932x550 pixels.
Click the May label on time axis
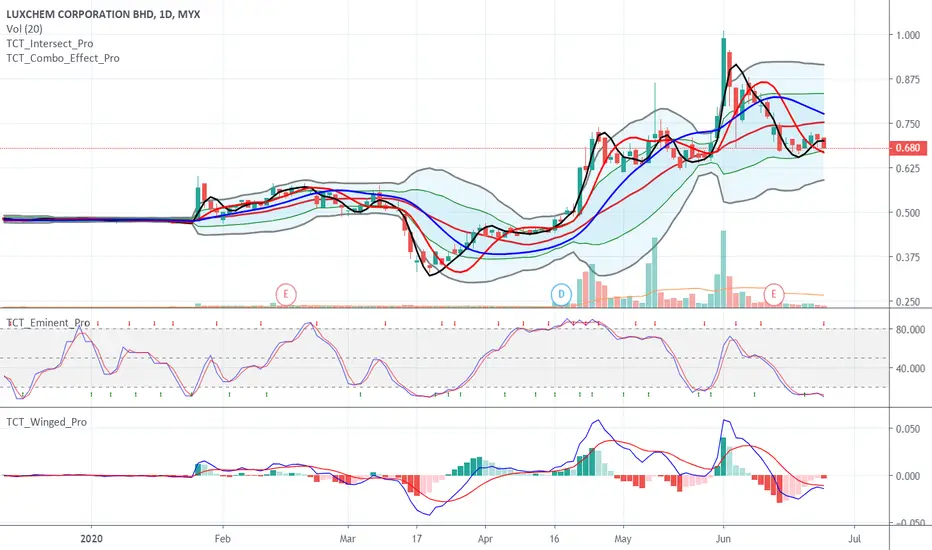click(x=623, y=539)
